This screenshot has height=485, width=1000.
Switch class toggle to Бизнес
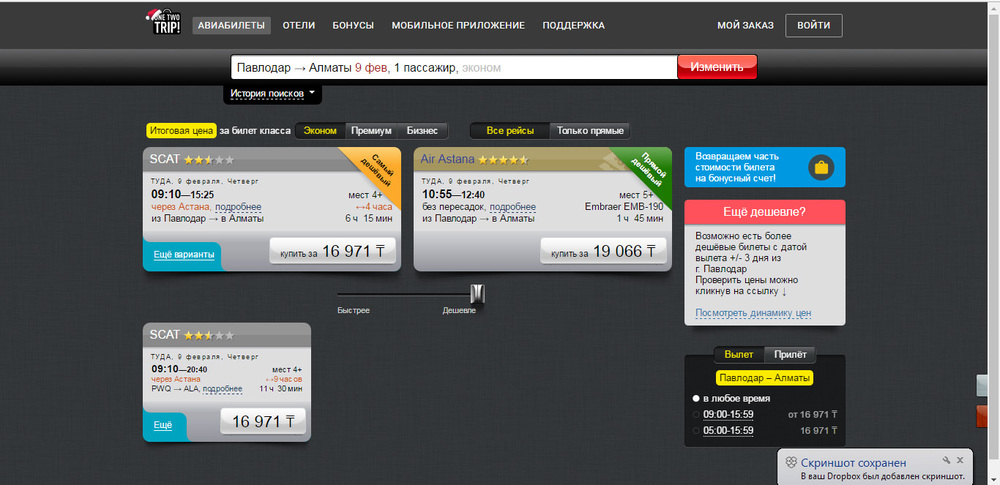coord(422,131)
